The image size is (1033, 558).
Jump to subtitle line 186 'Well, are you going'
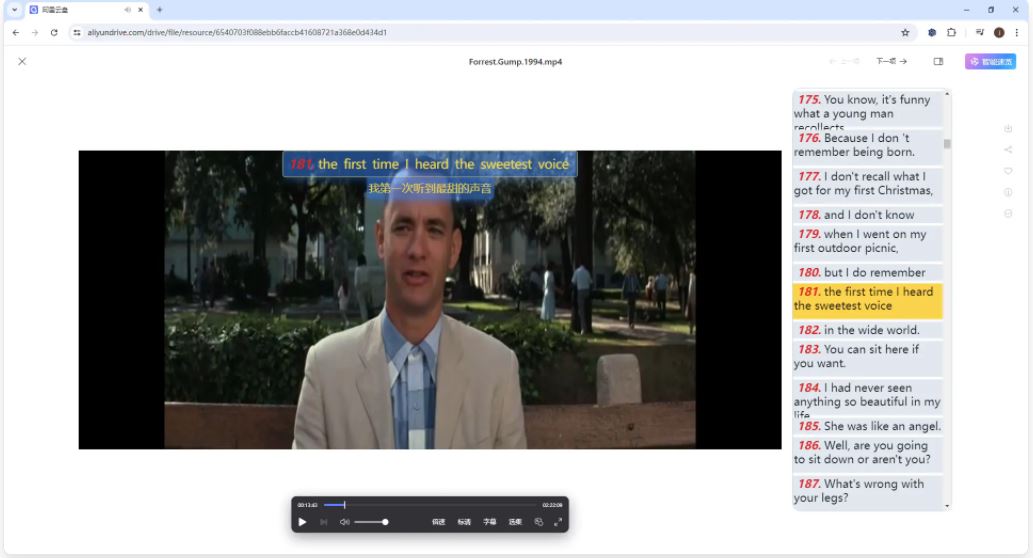pos(867,453)
